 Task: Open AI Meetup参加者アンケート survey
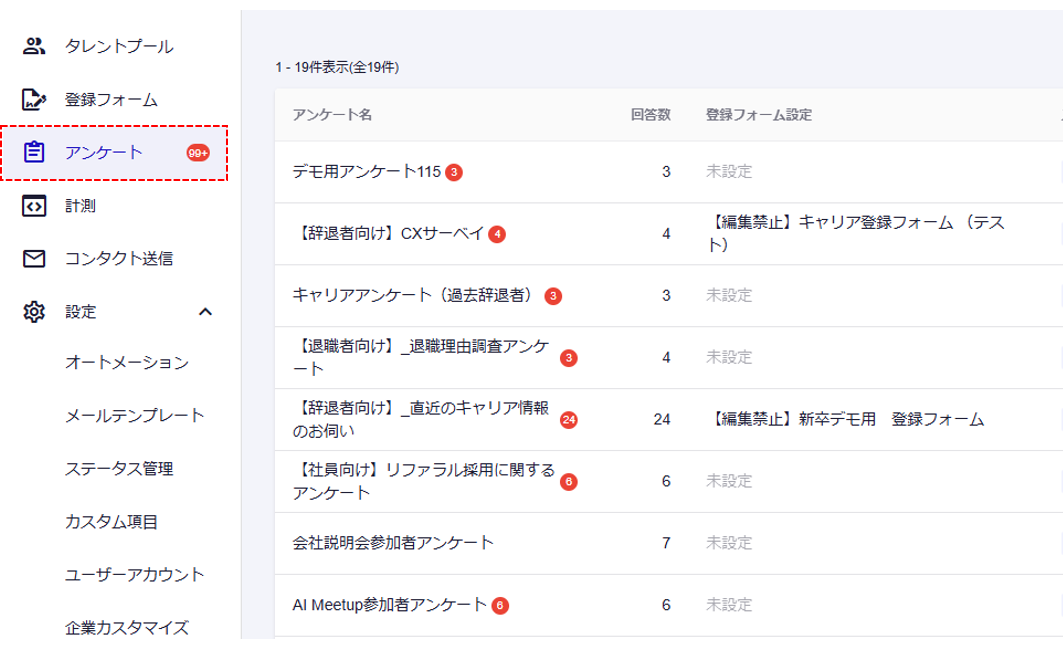point(389,604)
